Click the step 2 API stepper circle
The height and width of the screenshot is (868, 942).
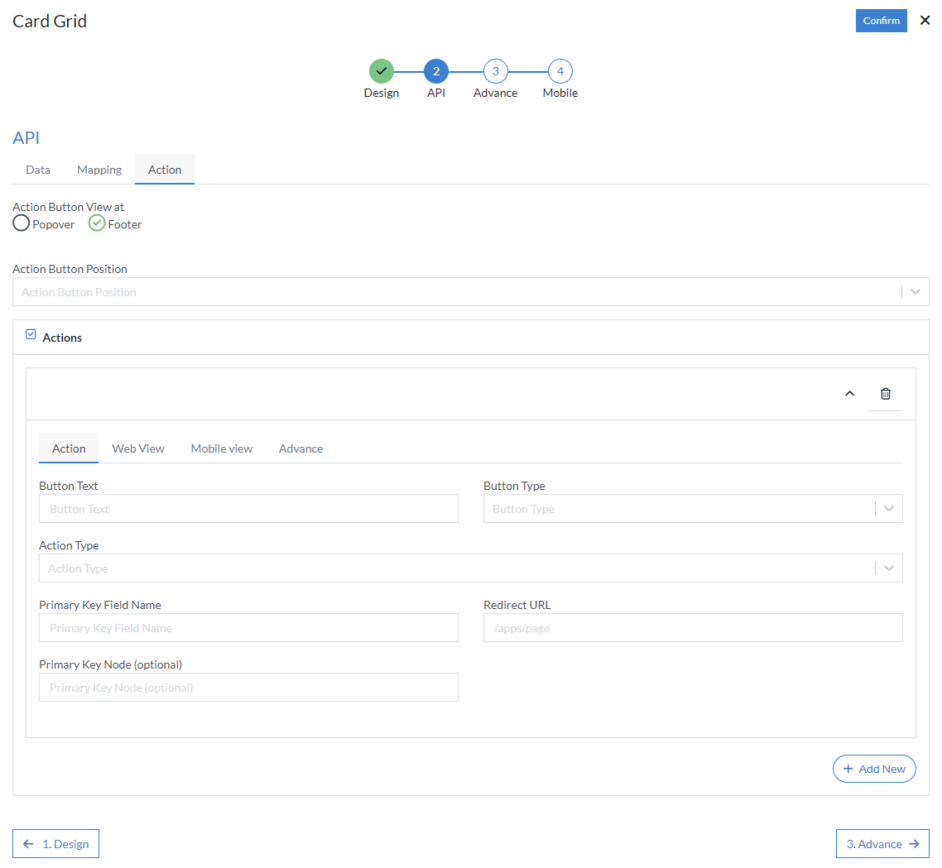[x=436, y=71]
